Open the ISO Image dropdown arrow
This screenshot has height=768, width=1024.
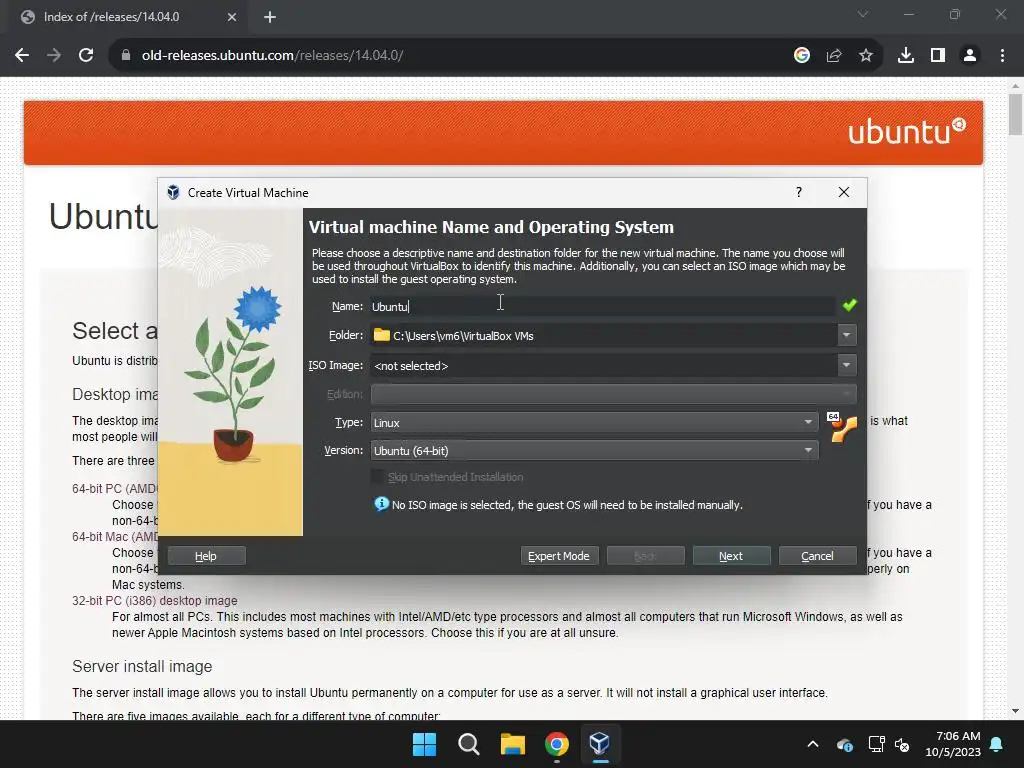(x=846, y=365)
